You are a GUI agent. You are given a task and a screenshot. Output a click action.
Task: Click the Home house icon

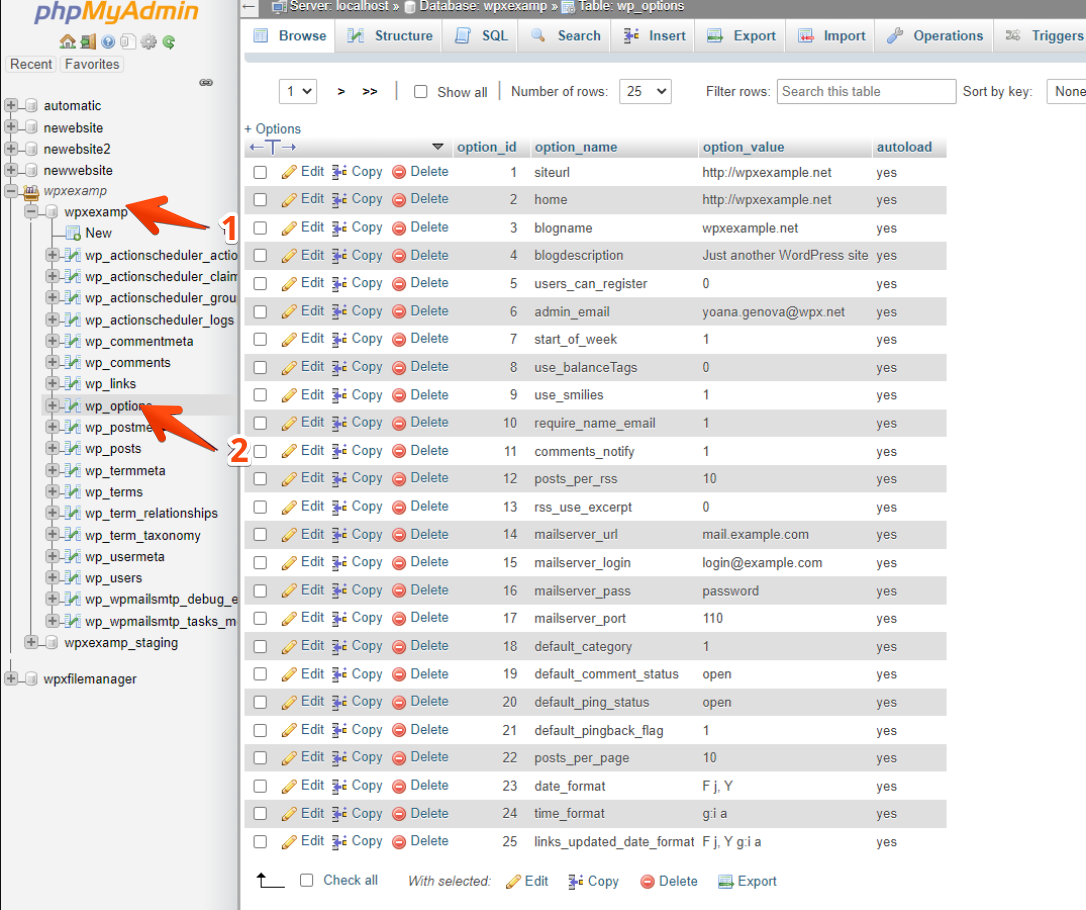coord(67,42)
